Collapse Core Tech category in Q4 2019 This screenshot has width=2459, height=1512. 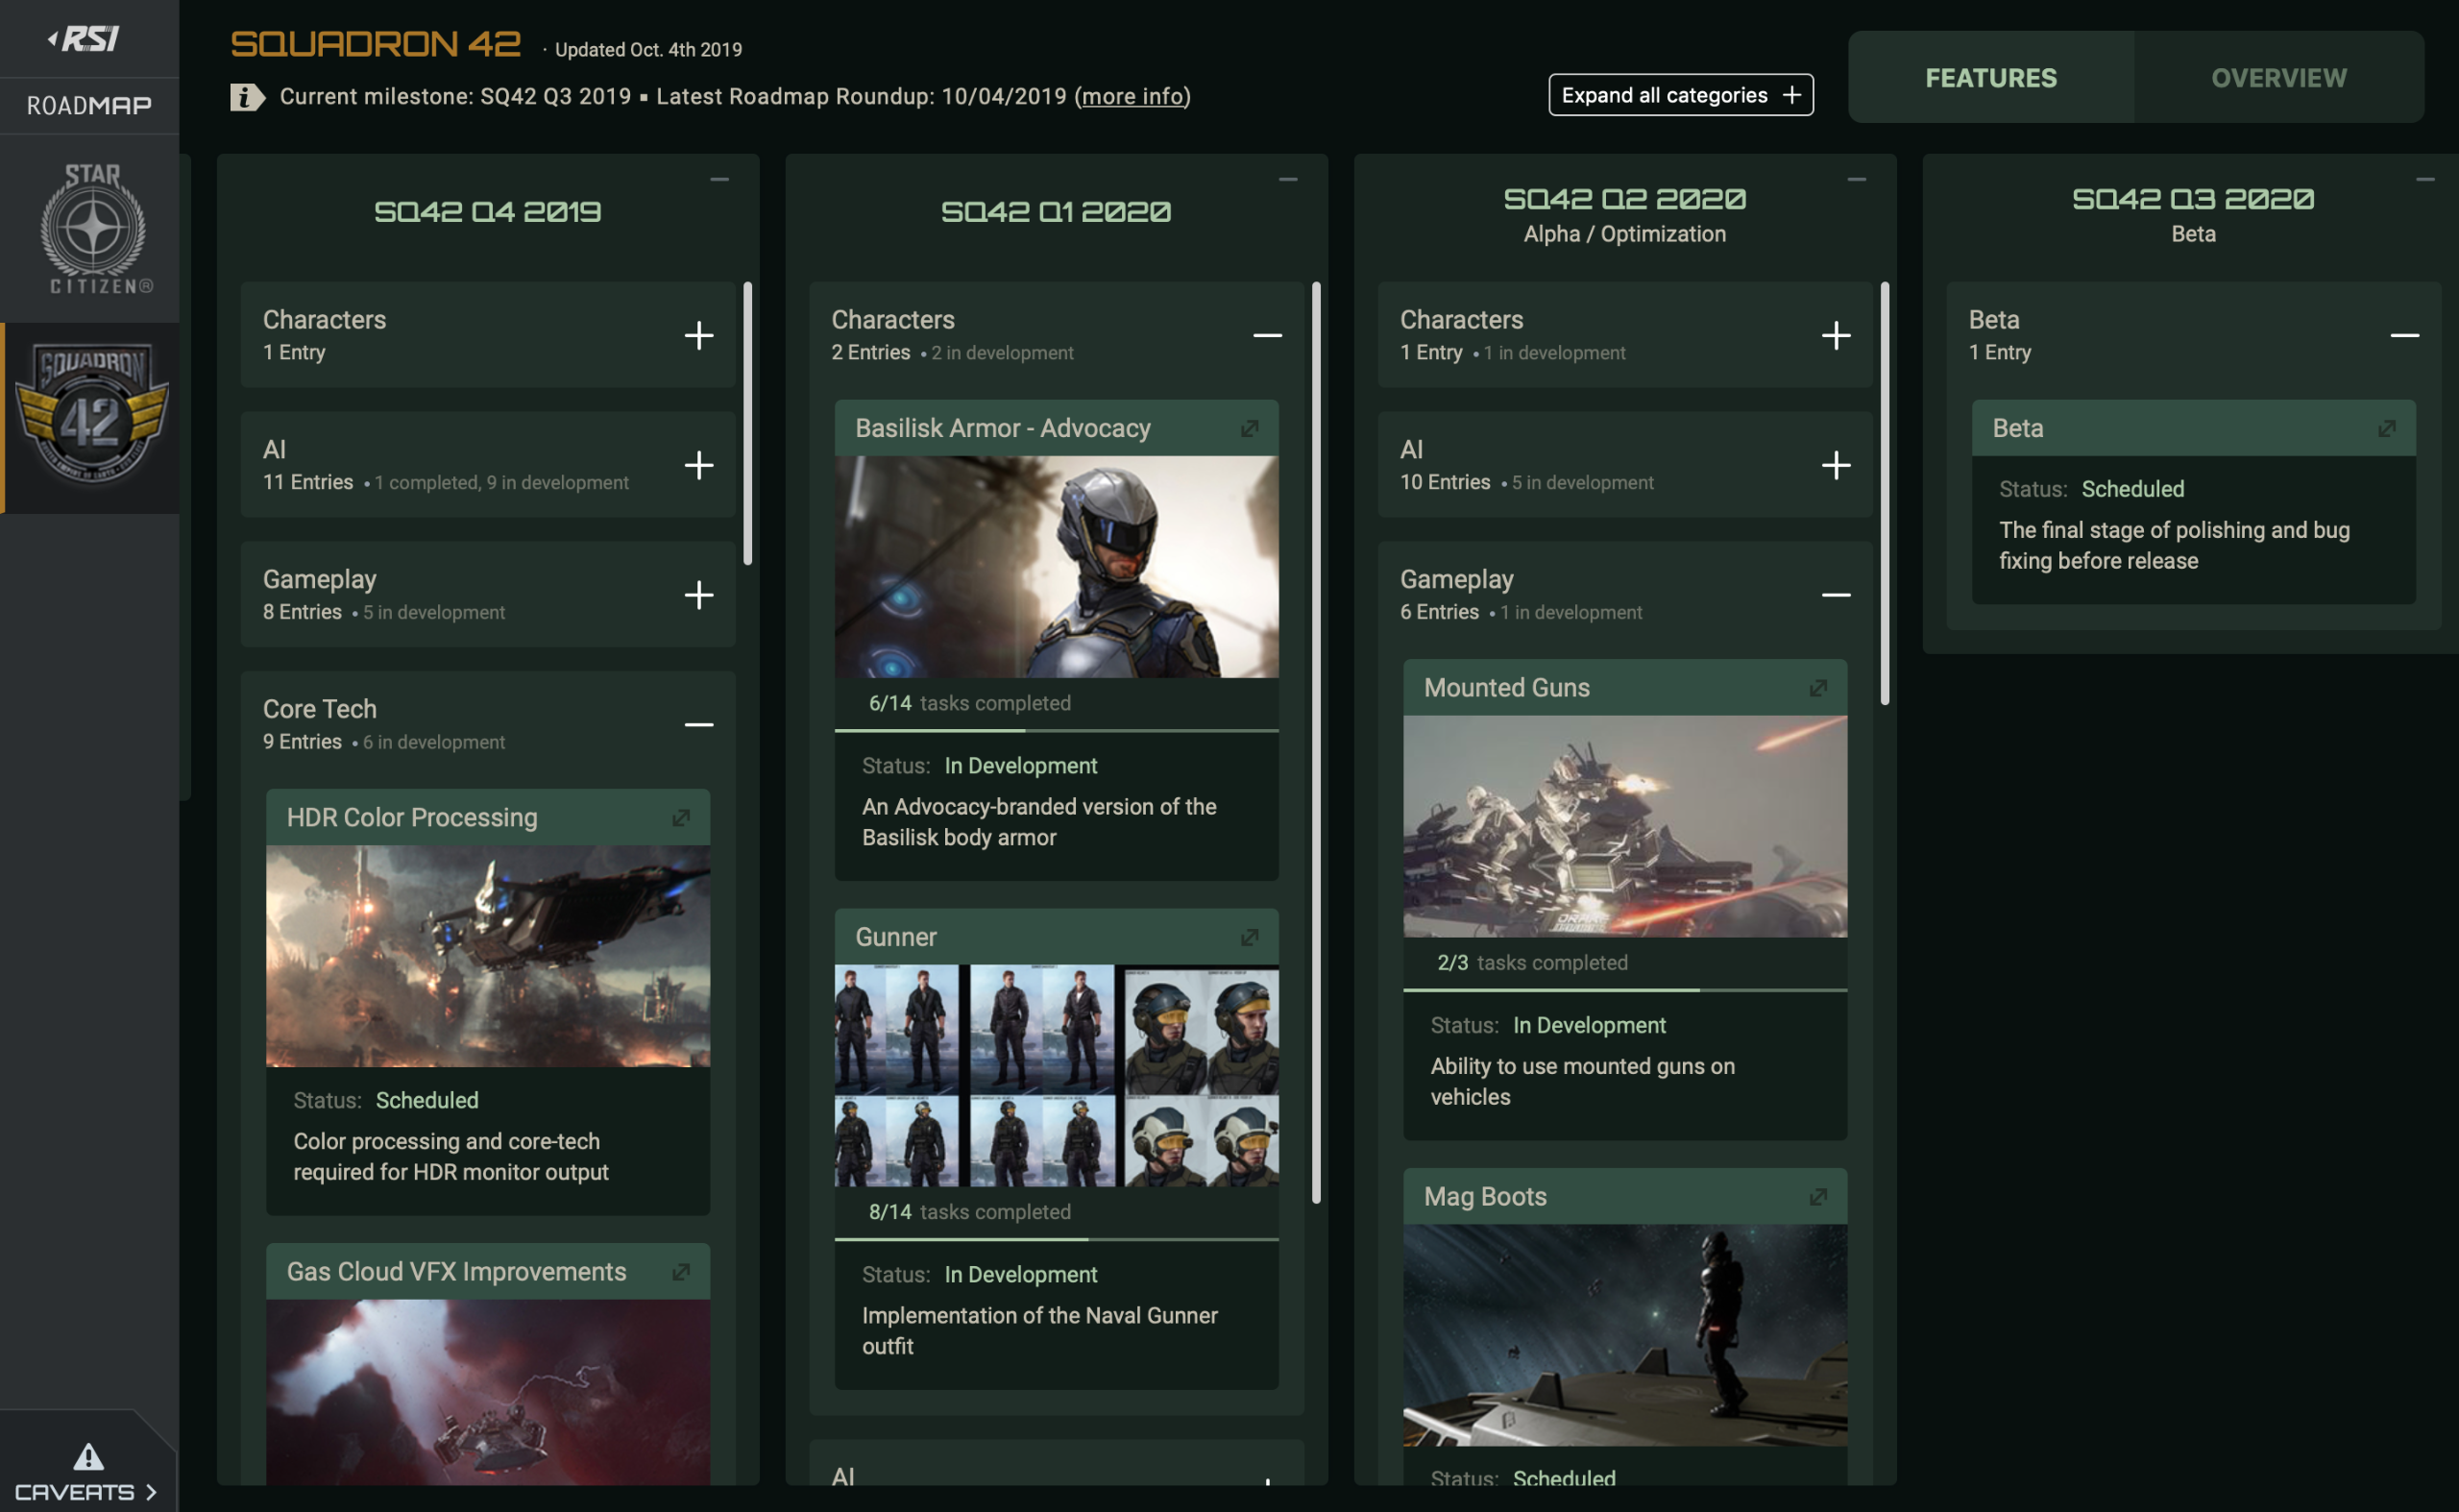pyautogui.click(x=699, y=725)
